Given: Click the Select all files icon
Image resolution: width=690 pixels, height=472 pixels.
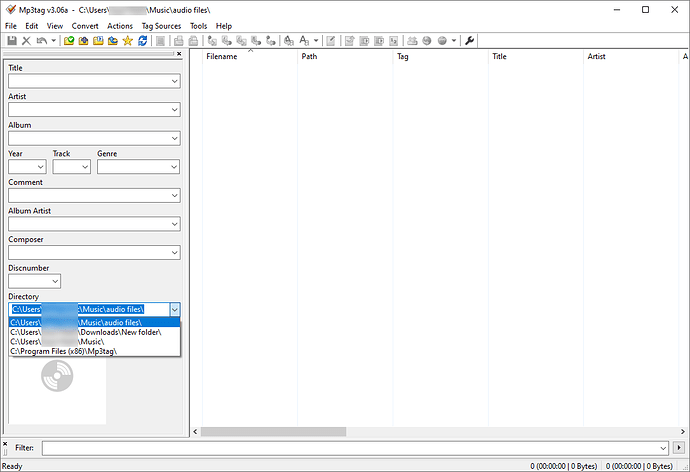Looking at the screenshot, I should point(161,41).
